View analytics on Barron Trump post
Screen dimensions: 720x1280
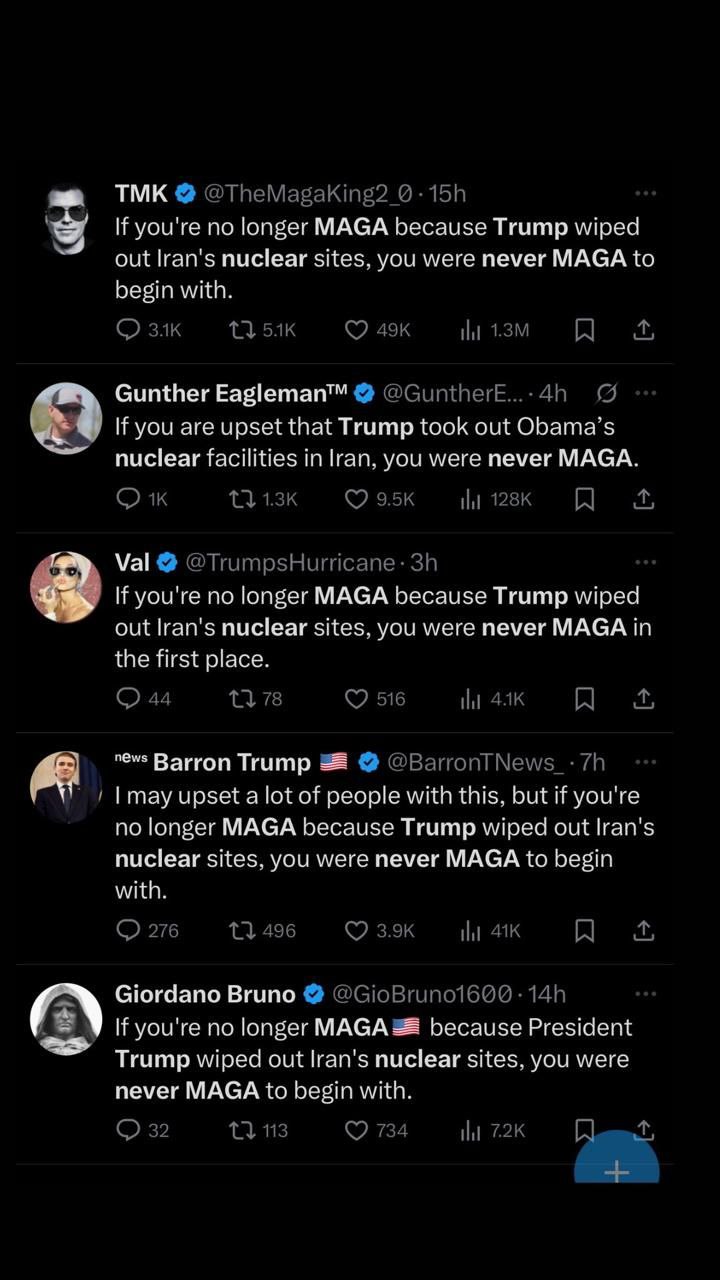click(471, 931)
